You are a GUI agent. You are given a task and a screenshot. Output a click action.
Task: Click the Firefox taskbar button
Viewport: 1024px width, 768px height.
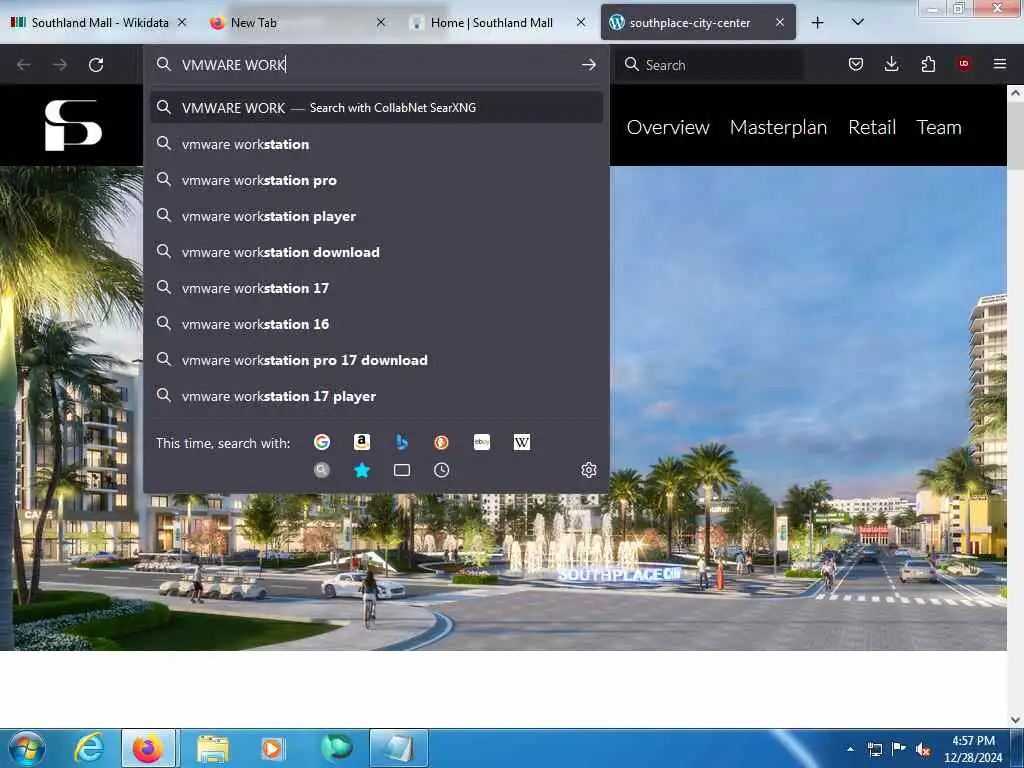point(148,748)
